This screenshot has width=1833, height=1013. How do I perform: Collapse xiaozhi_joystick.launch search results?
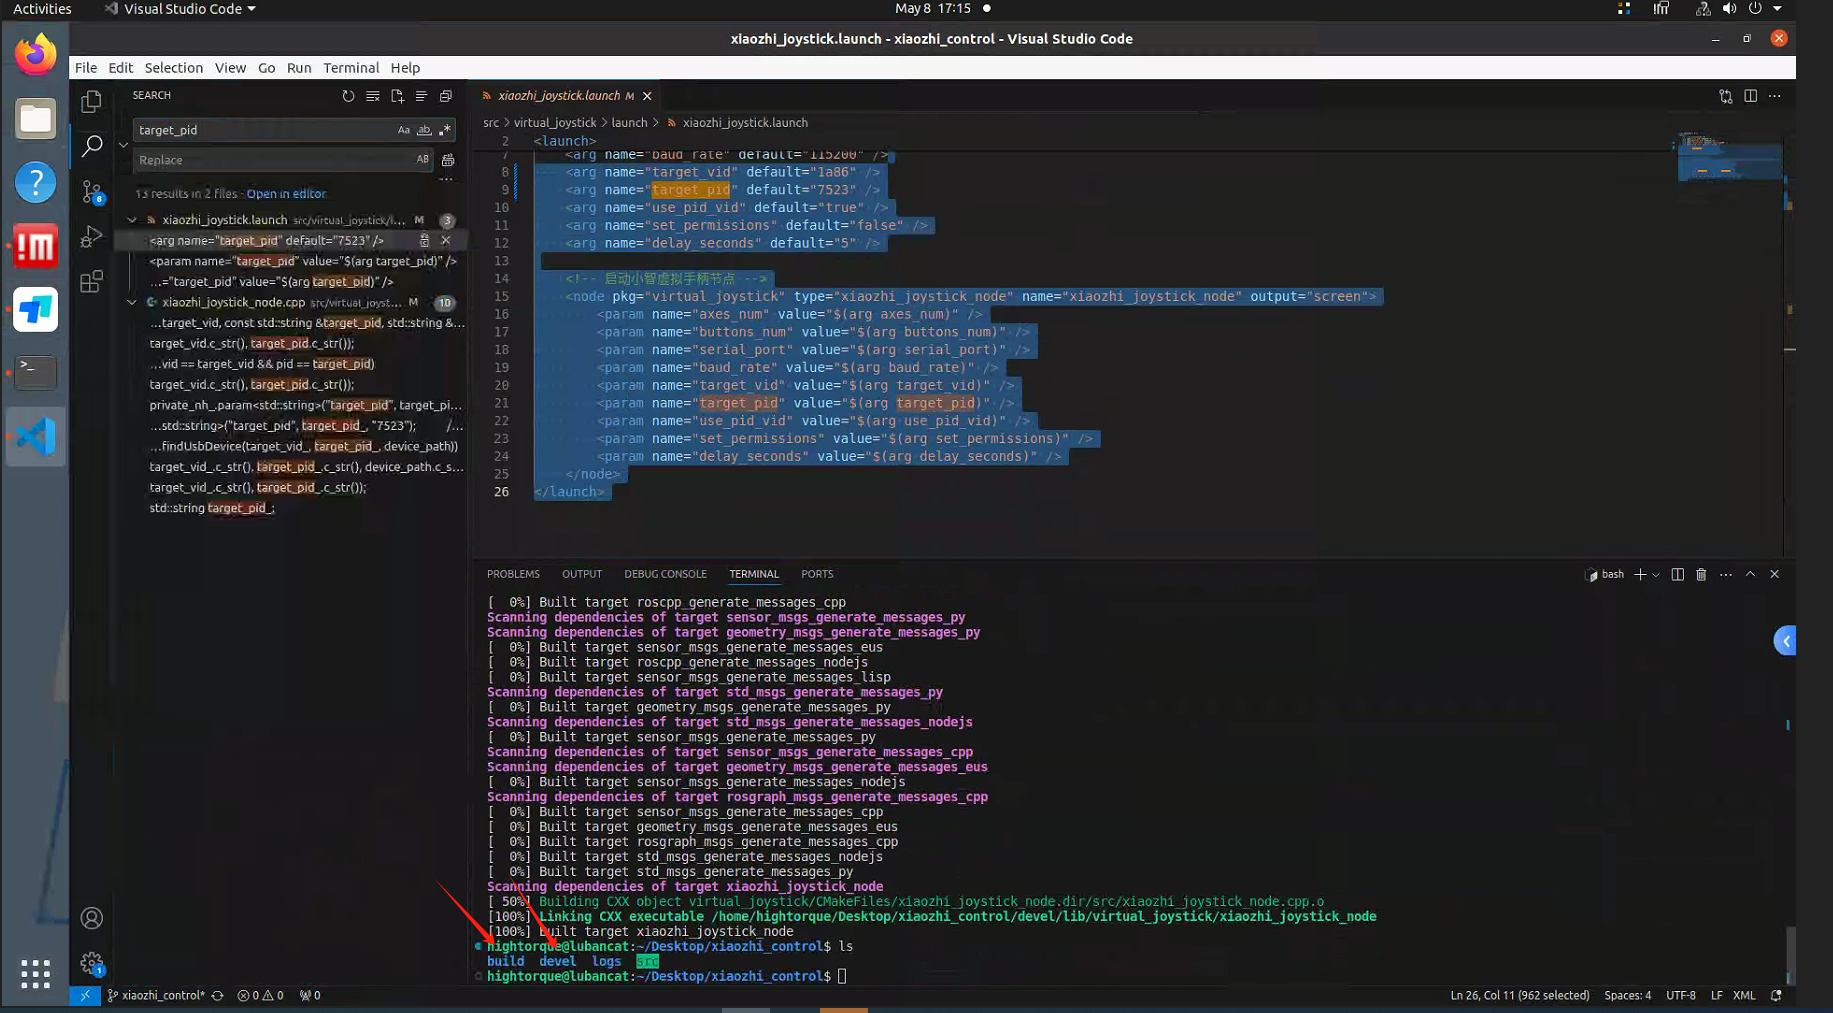point(132,220)
